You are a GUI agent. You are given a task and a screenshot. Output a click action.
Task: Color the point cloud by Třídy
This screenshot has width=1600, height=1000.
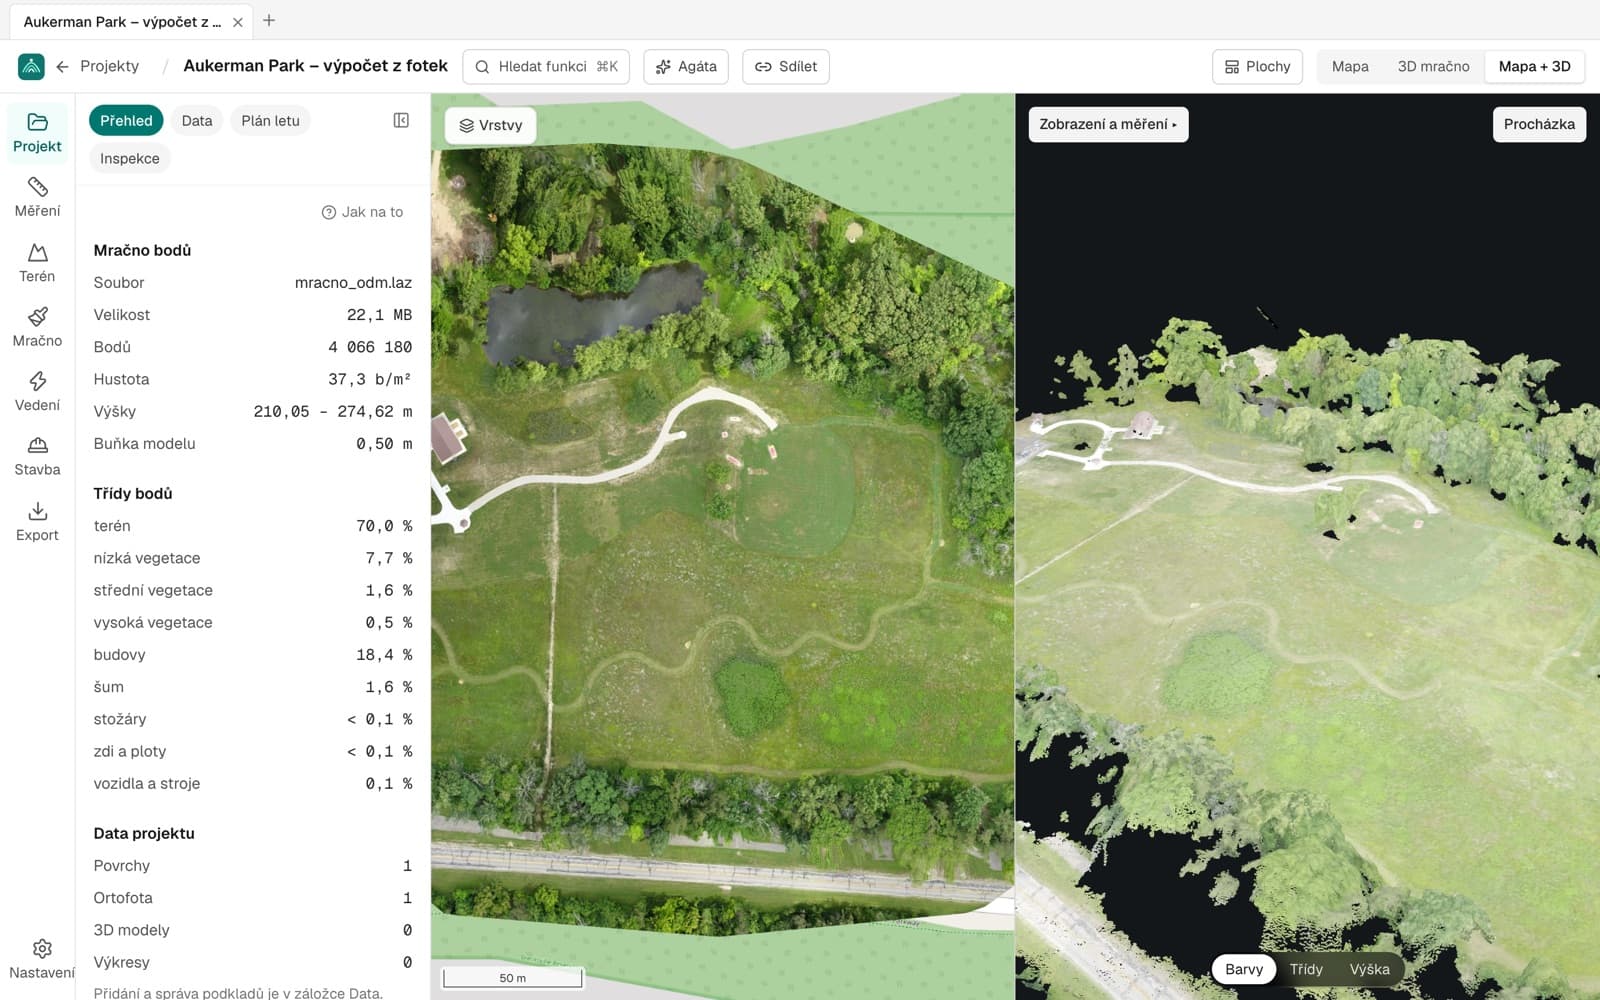point(1306,969)
